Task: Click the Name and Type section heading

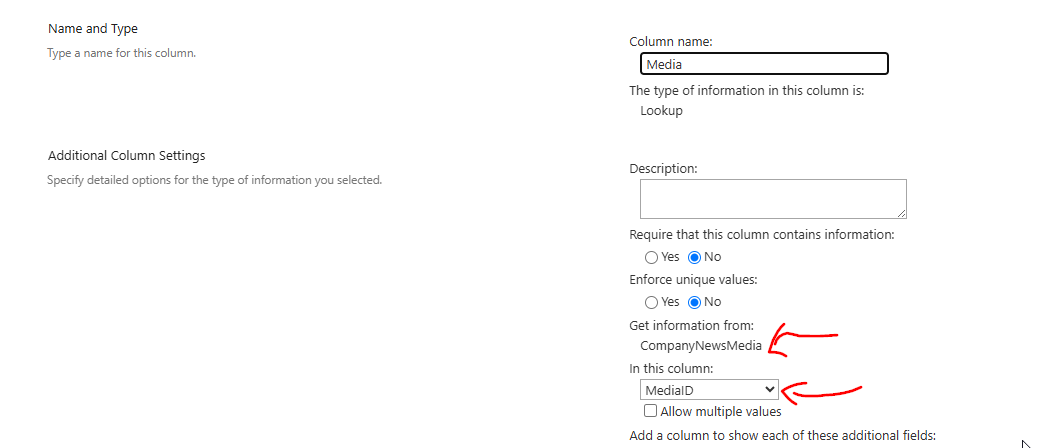Action: [x=93, y=29]
